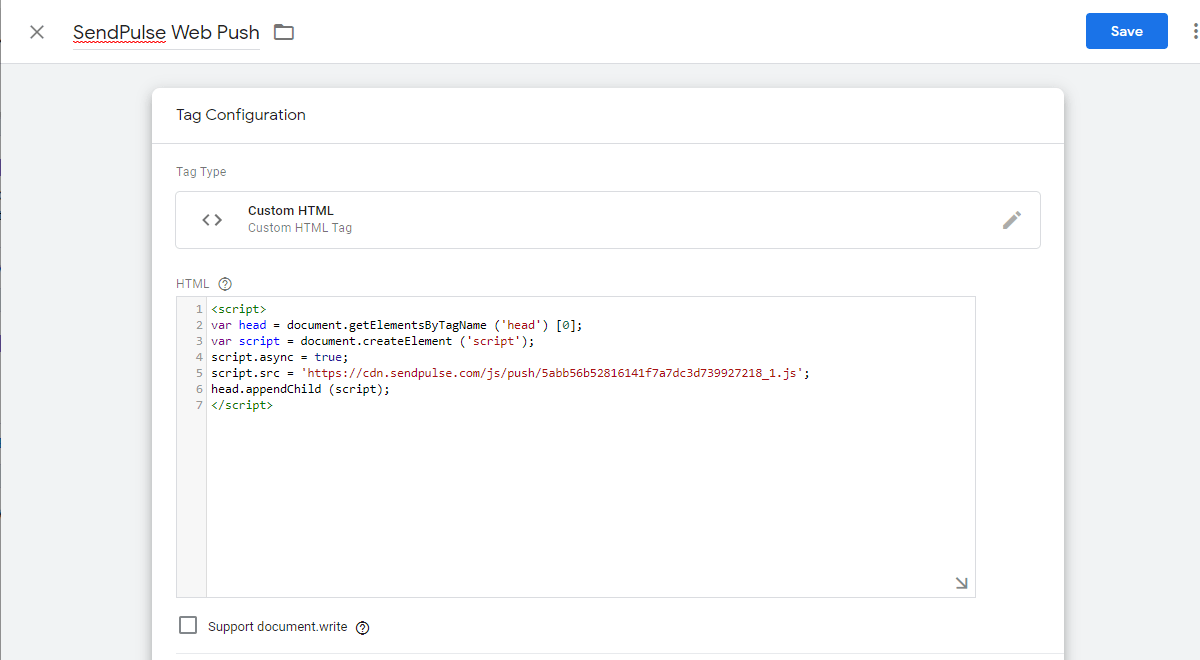Open the three-dot more options menu
This screenshot has height=660, width=1200.
tap(1194, 32)
